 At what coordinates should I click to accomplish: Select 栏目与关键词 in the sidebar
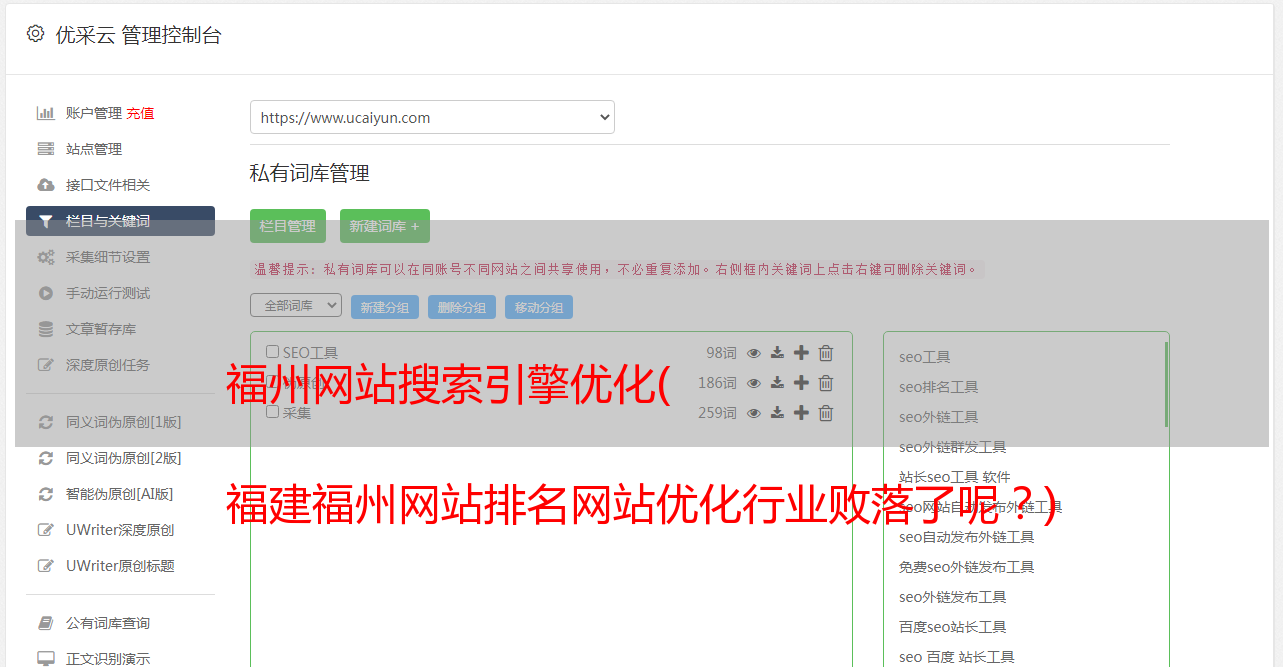pos(120,221)
